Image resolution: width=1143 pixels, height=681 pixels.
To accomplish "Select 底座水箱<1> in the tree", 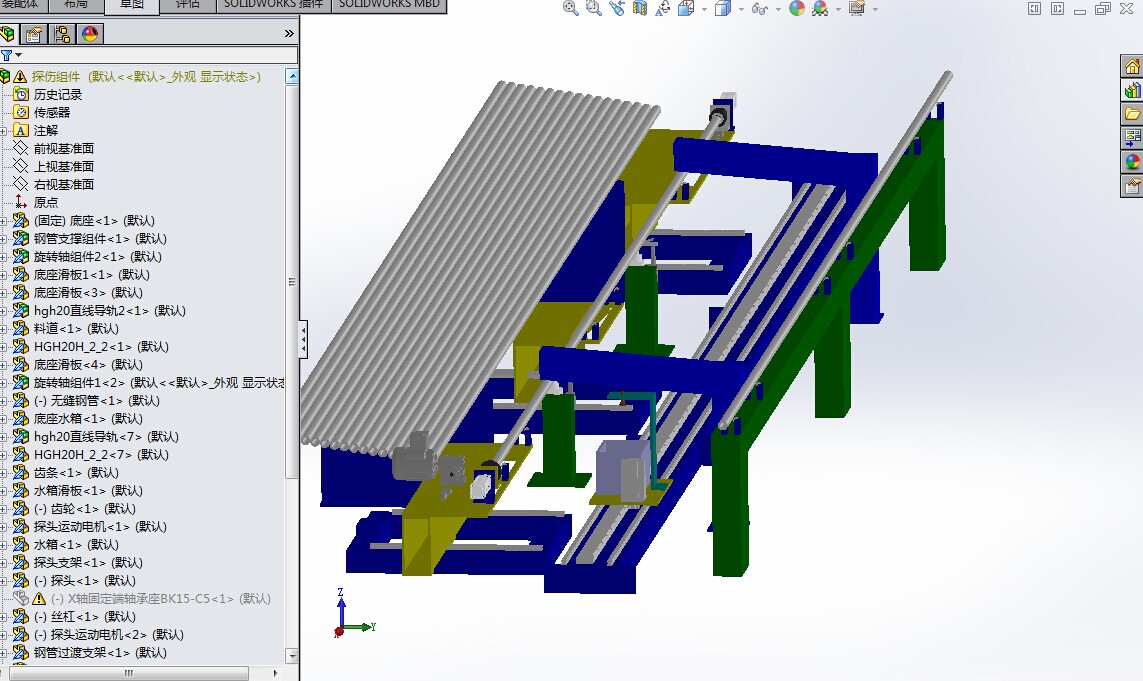I will click(88, 419).
